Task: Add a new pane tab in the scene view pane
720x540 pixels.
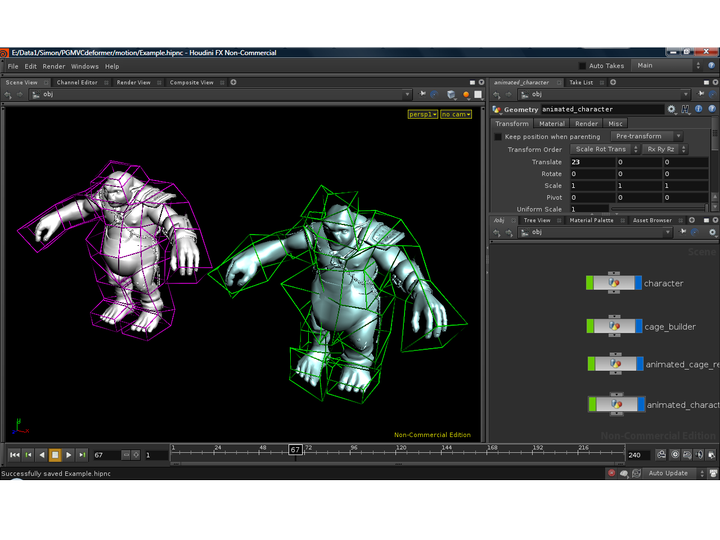Action: click(x=233, y=82)
